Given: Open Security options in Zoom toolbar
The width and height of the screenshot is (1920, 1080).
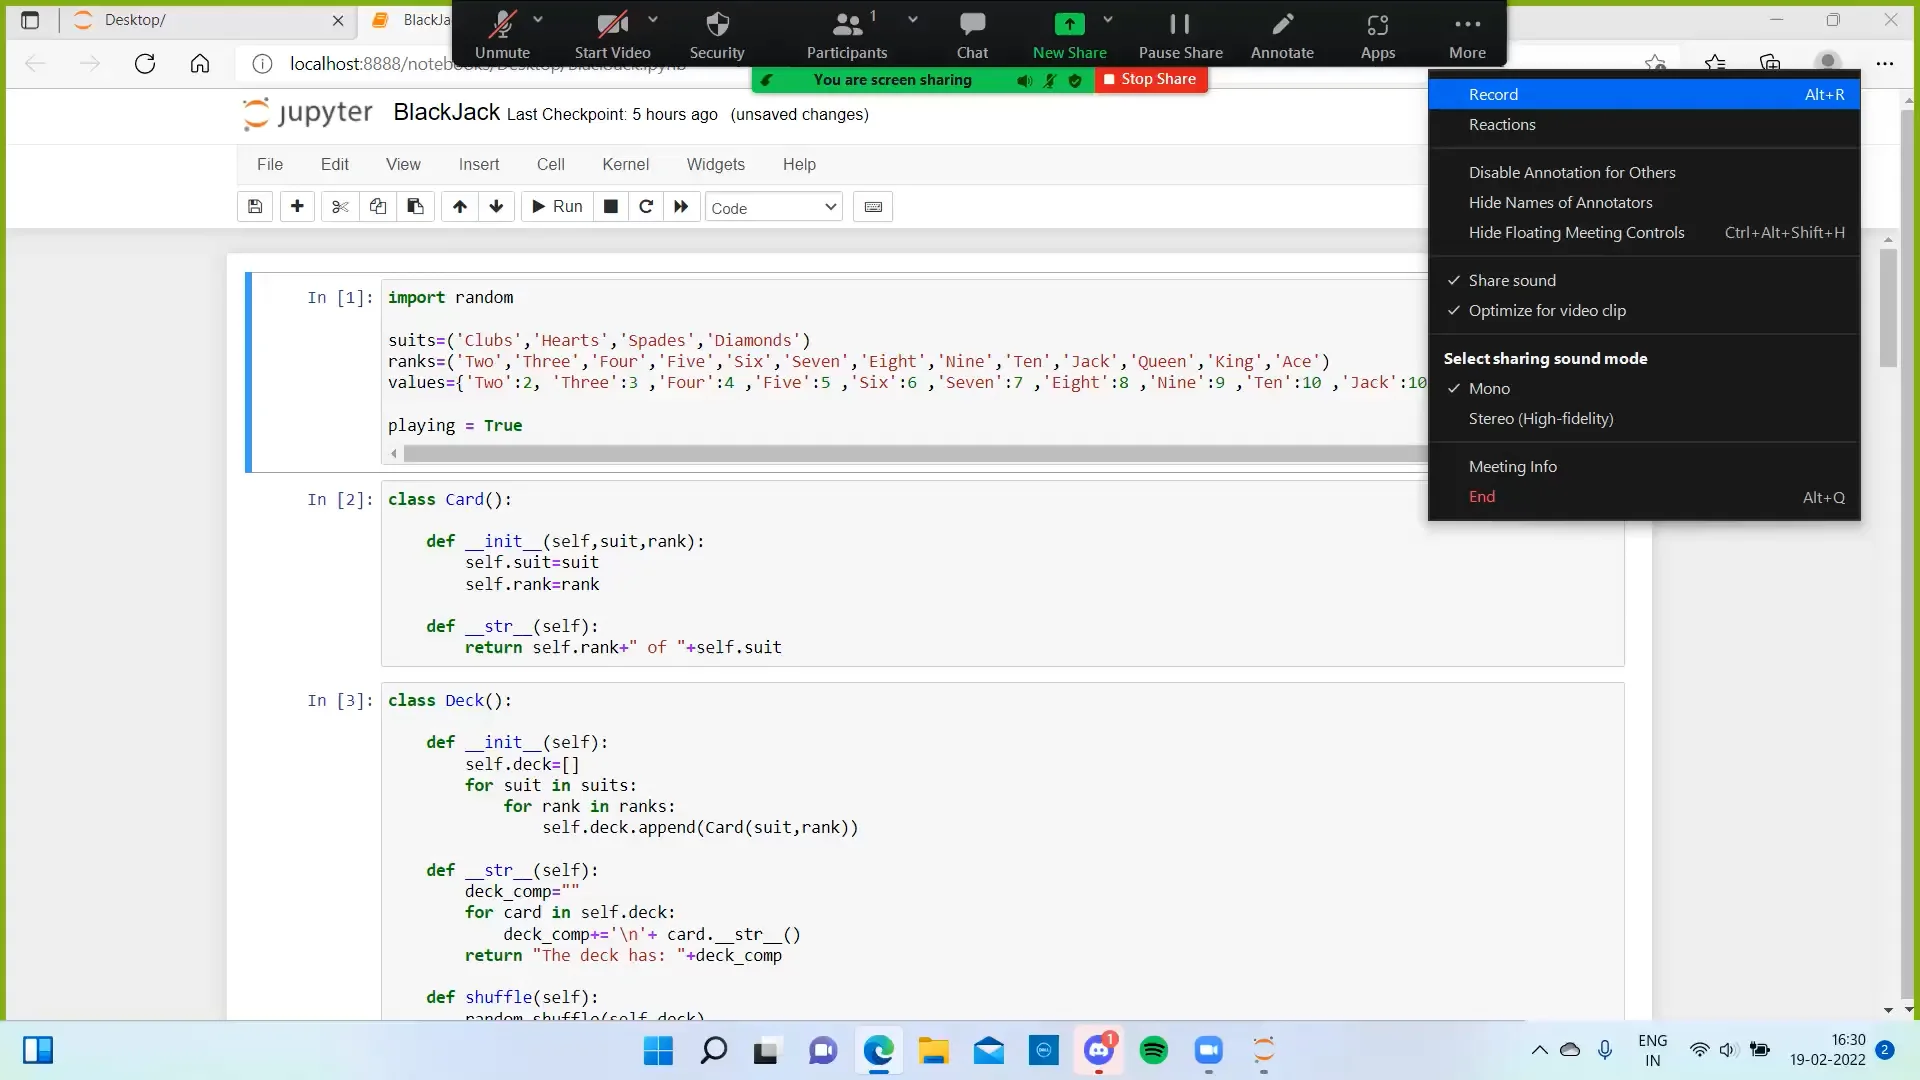Looking at the screenshot, I should coord(717,35).
